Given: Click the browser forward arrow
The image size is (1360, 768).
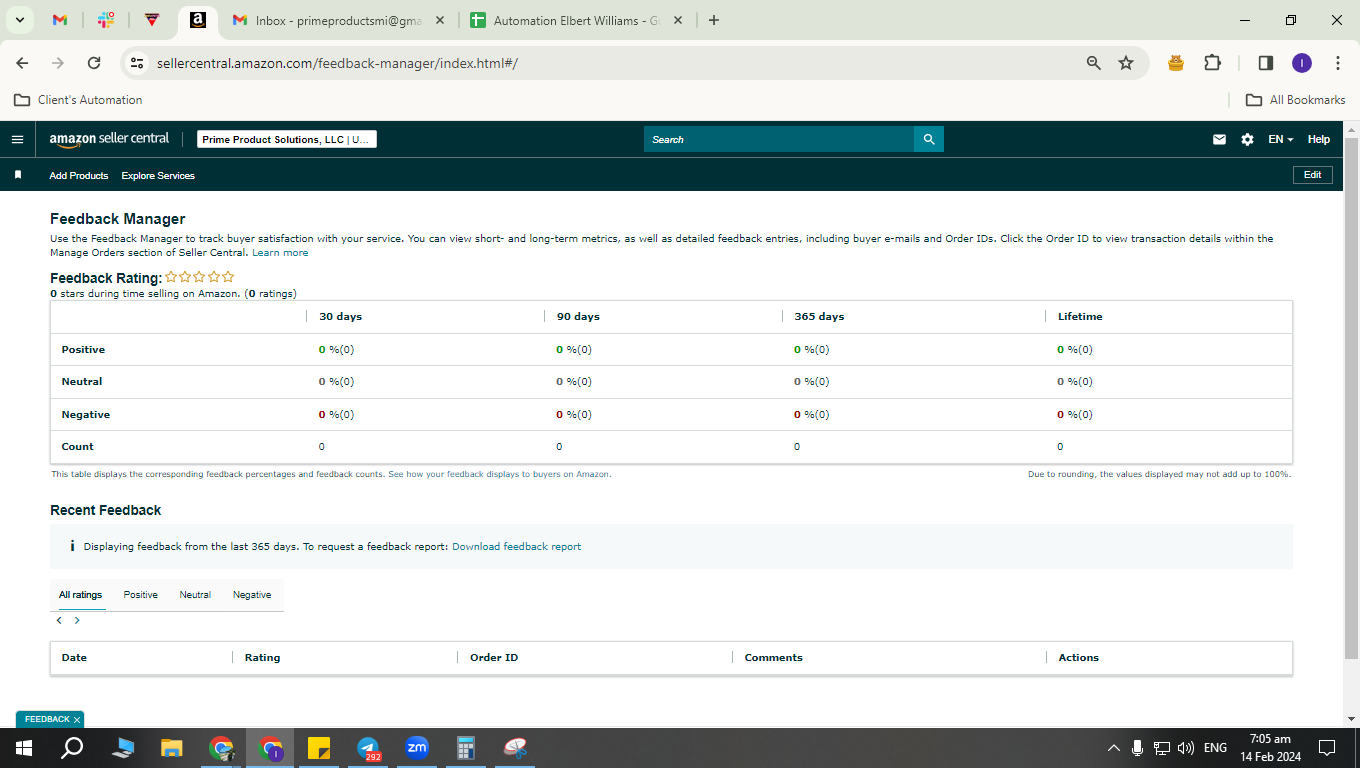Looking at the screenshot, I should click(58, 63).
